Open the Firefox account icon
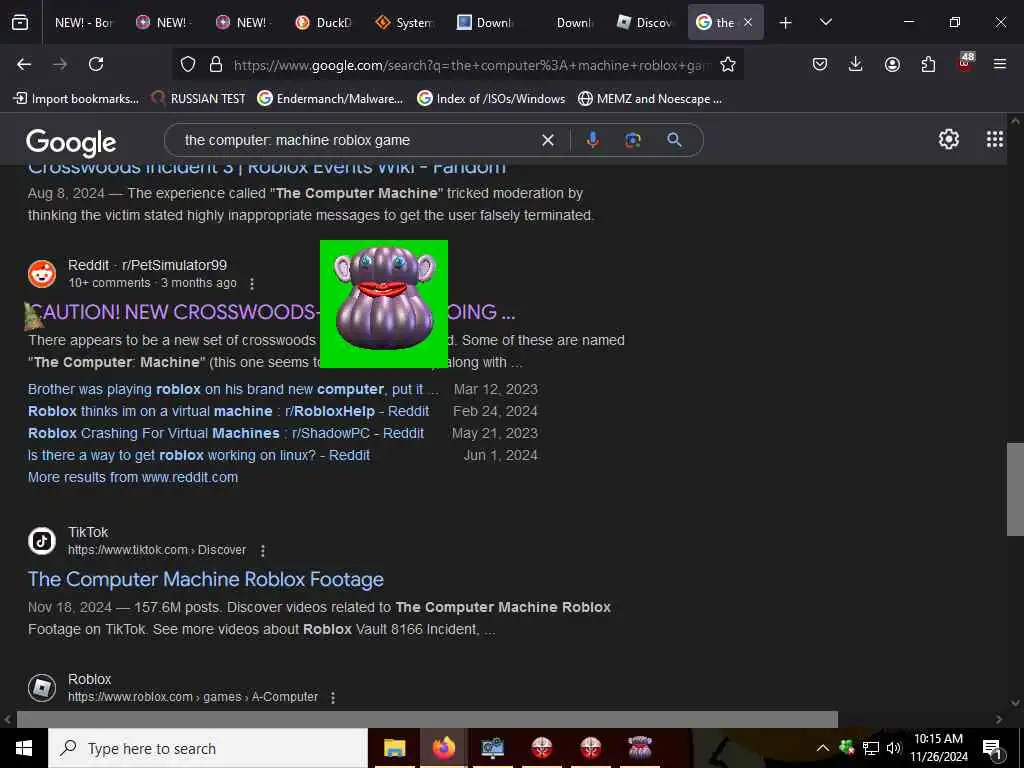This screenshot has height=768, width=1024. click(892, 64)
